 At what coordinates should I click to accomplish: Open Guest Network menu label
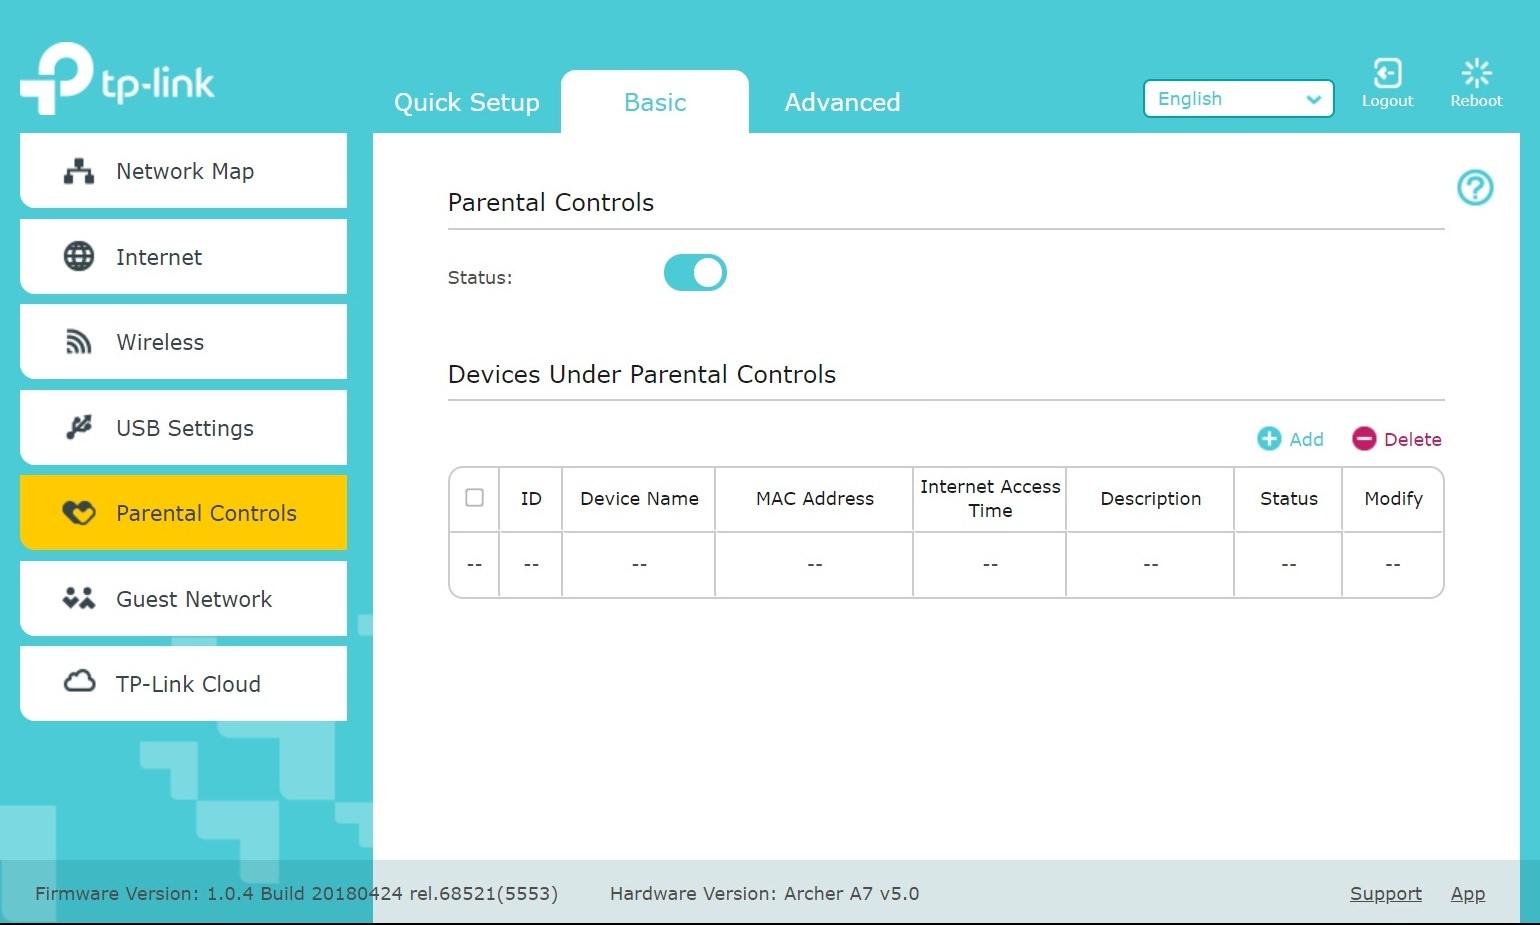pos(194,599)
